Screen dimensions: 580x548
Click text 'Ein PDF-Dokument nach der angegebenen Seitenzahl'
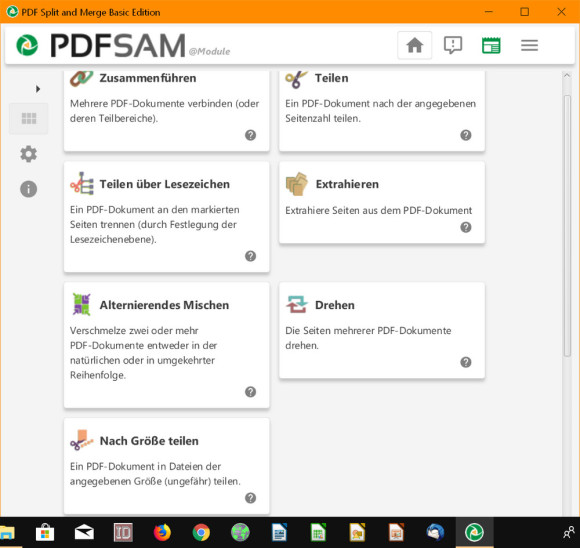coord(380,111)
